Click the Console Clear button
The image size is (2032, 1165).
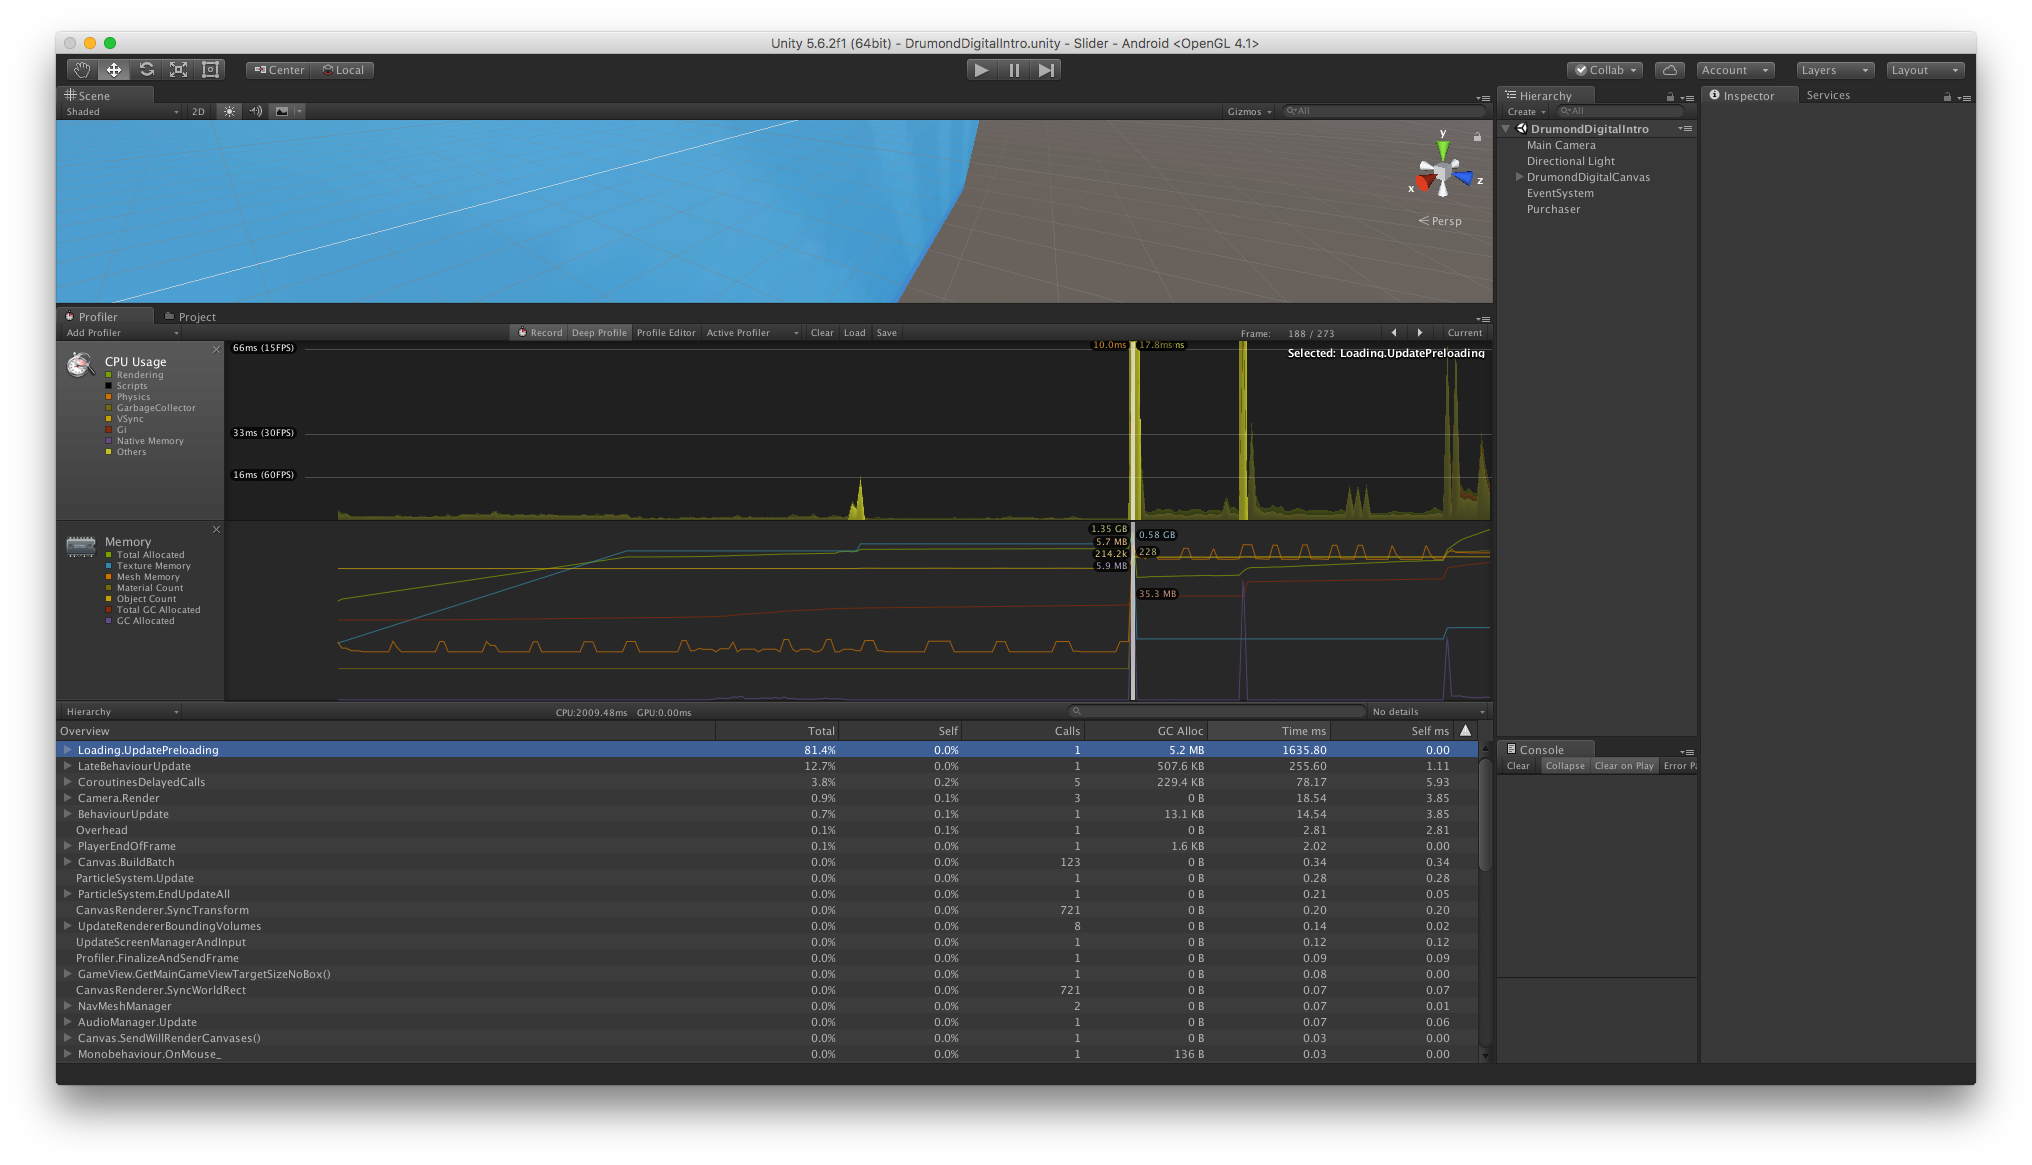(1518, 766)
